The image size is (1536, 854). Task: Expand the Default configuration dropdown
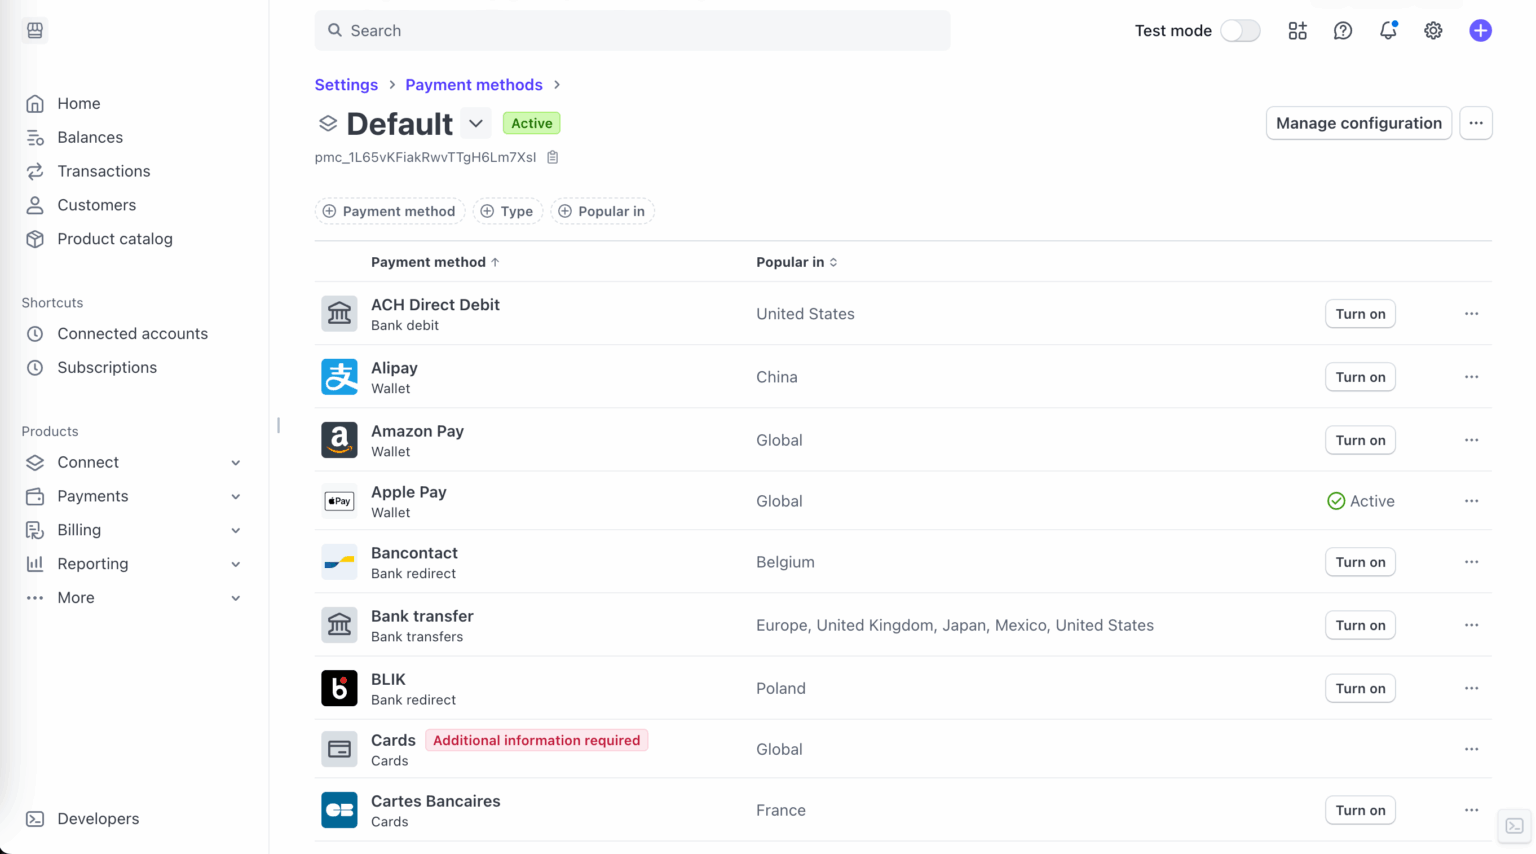click(x=476, y=123)
